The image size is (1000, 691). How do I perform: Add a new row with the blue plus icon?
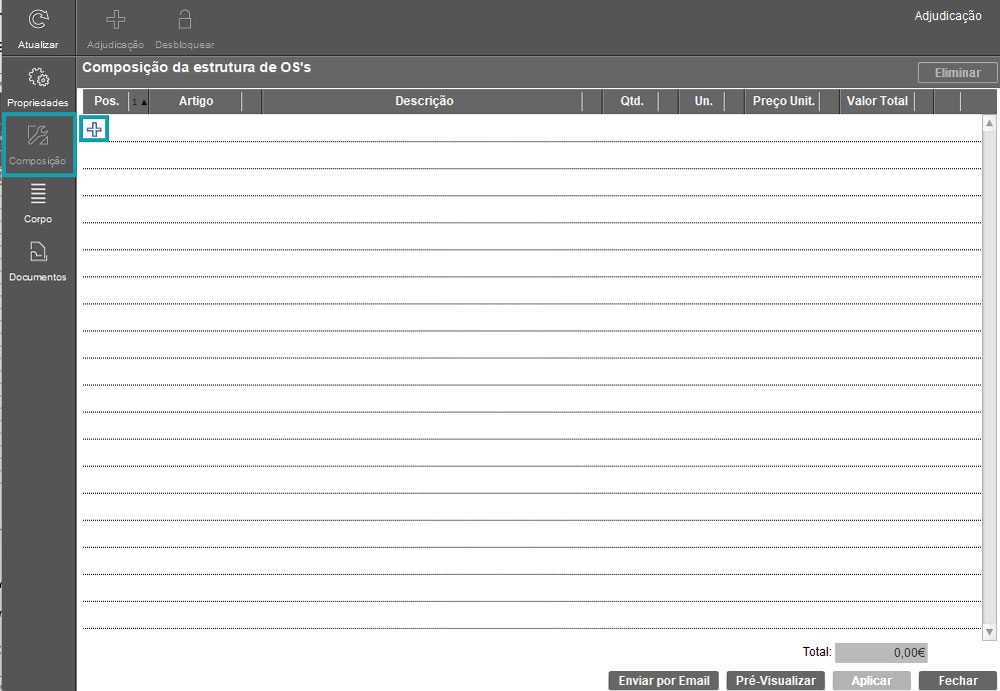94,129
